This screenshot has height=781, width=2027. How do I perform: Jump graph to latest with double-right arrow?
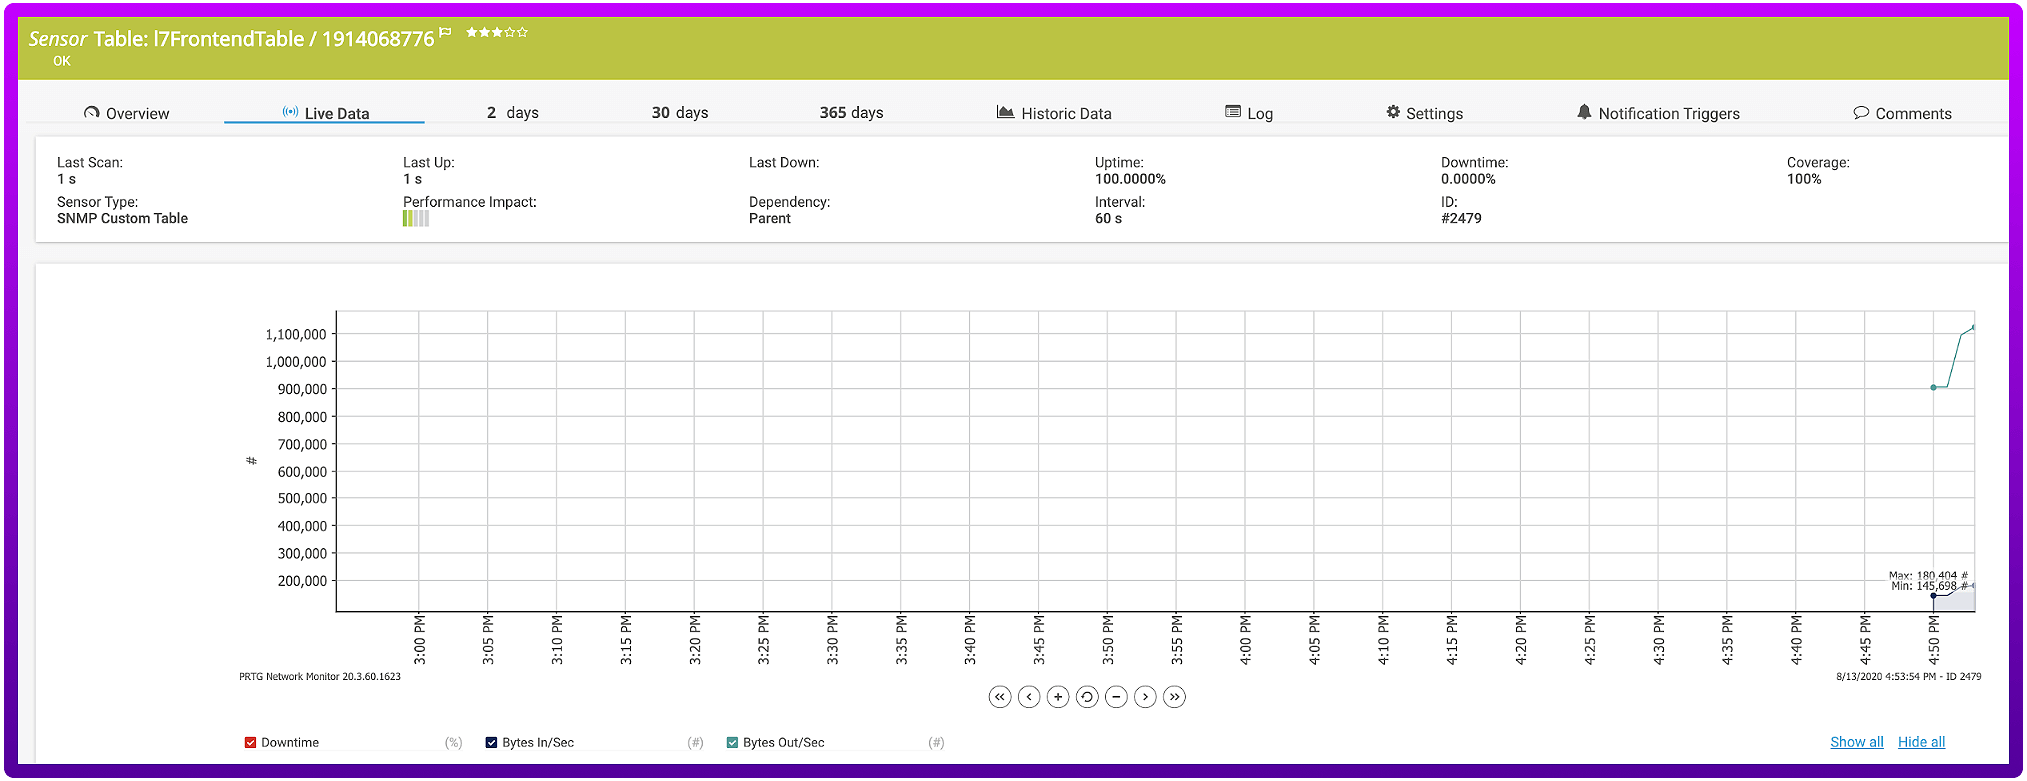(x=1175, y=697)
